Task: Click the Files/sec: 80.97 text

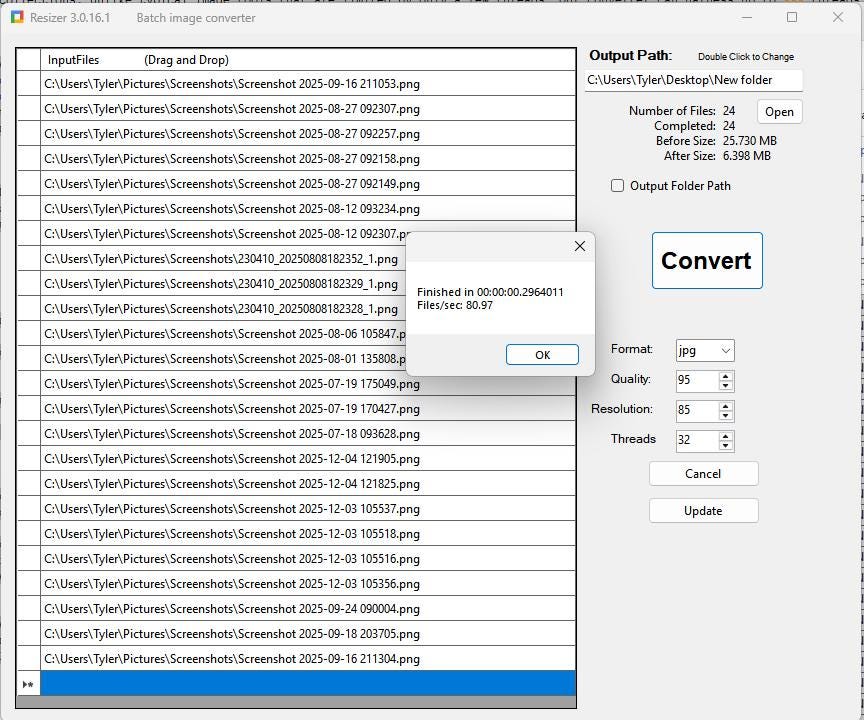Action: 455,305
